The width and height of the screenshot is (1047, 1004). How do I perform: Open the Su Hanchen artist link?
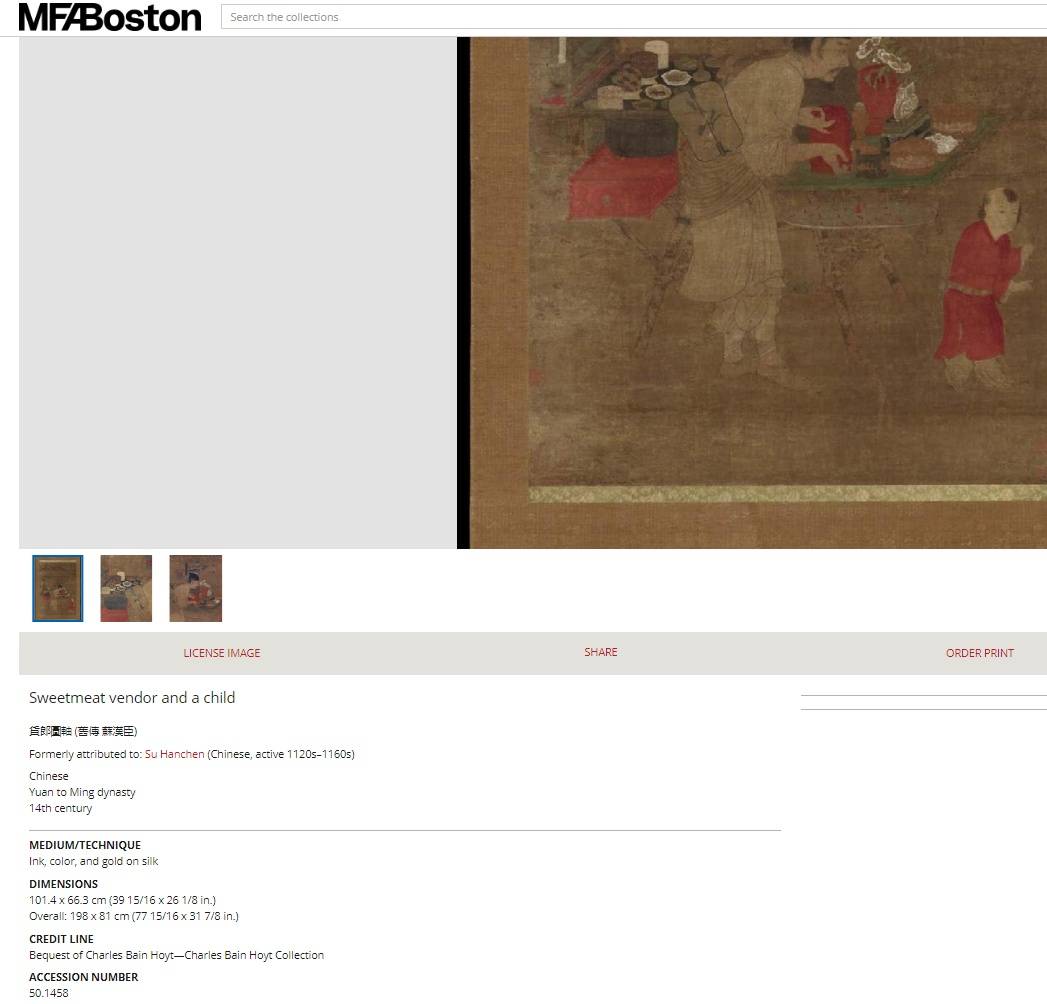(174, 754)
